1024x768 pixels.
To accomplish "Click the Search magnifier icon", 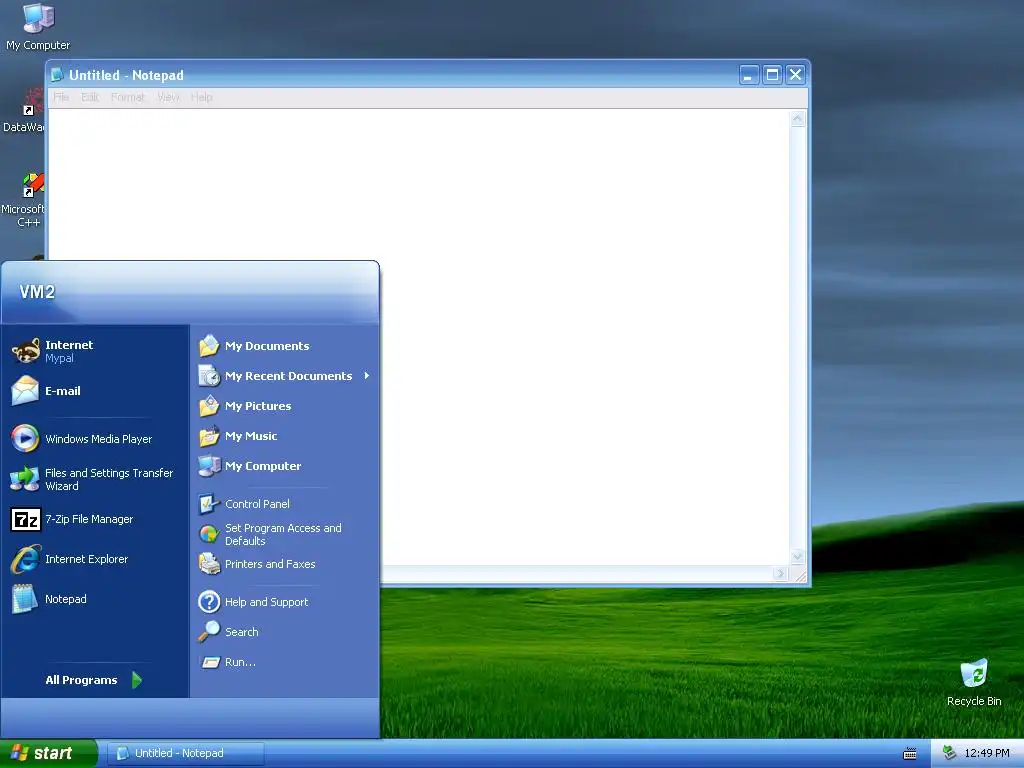I will 209,632.
